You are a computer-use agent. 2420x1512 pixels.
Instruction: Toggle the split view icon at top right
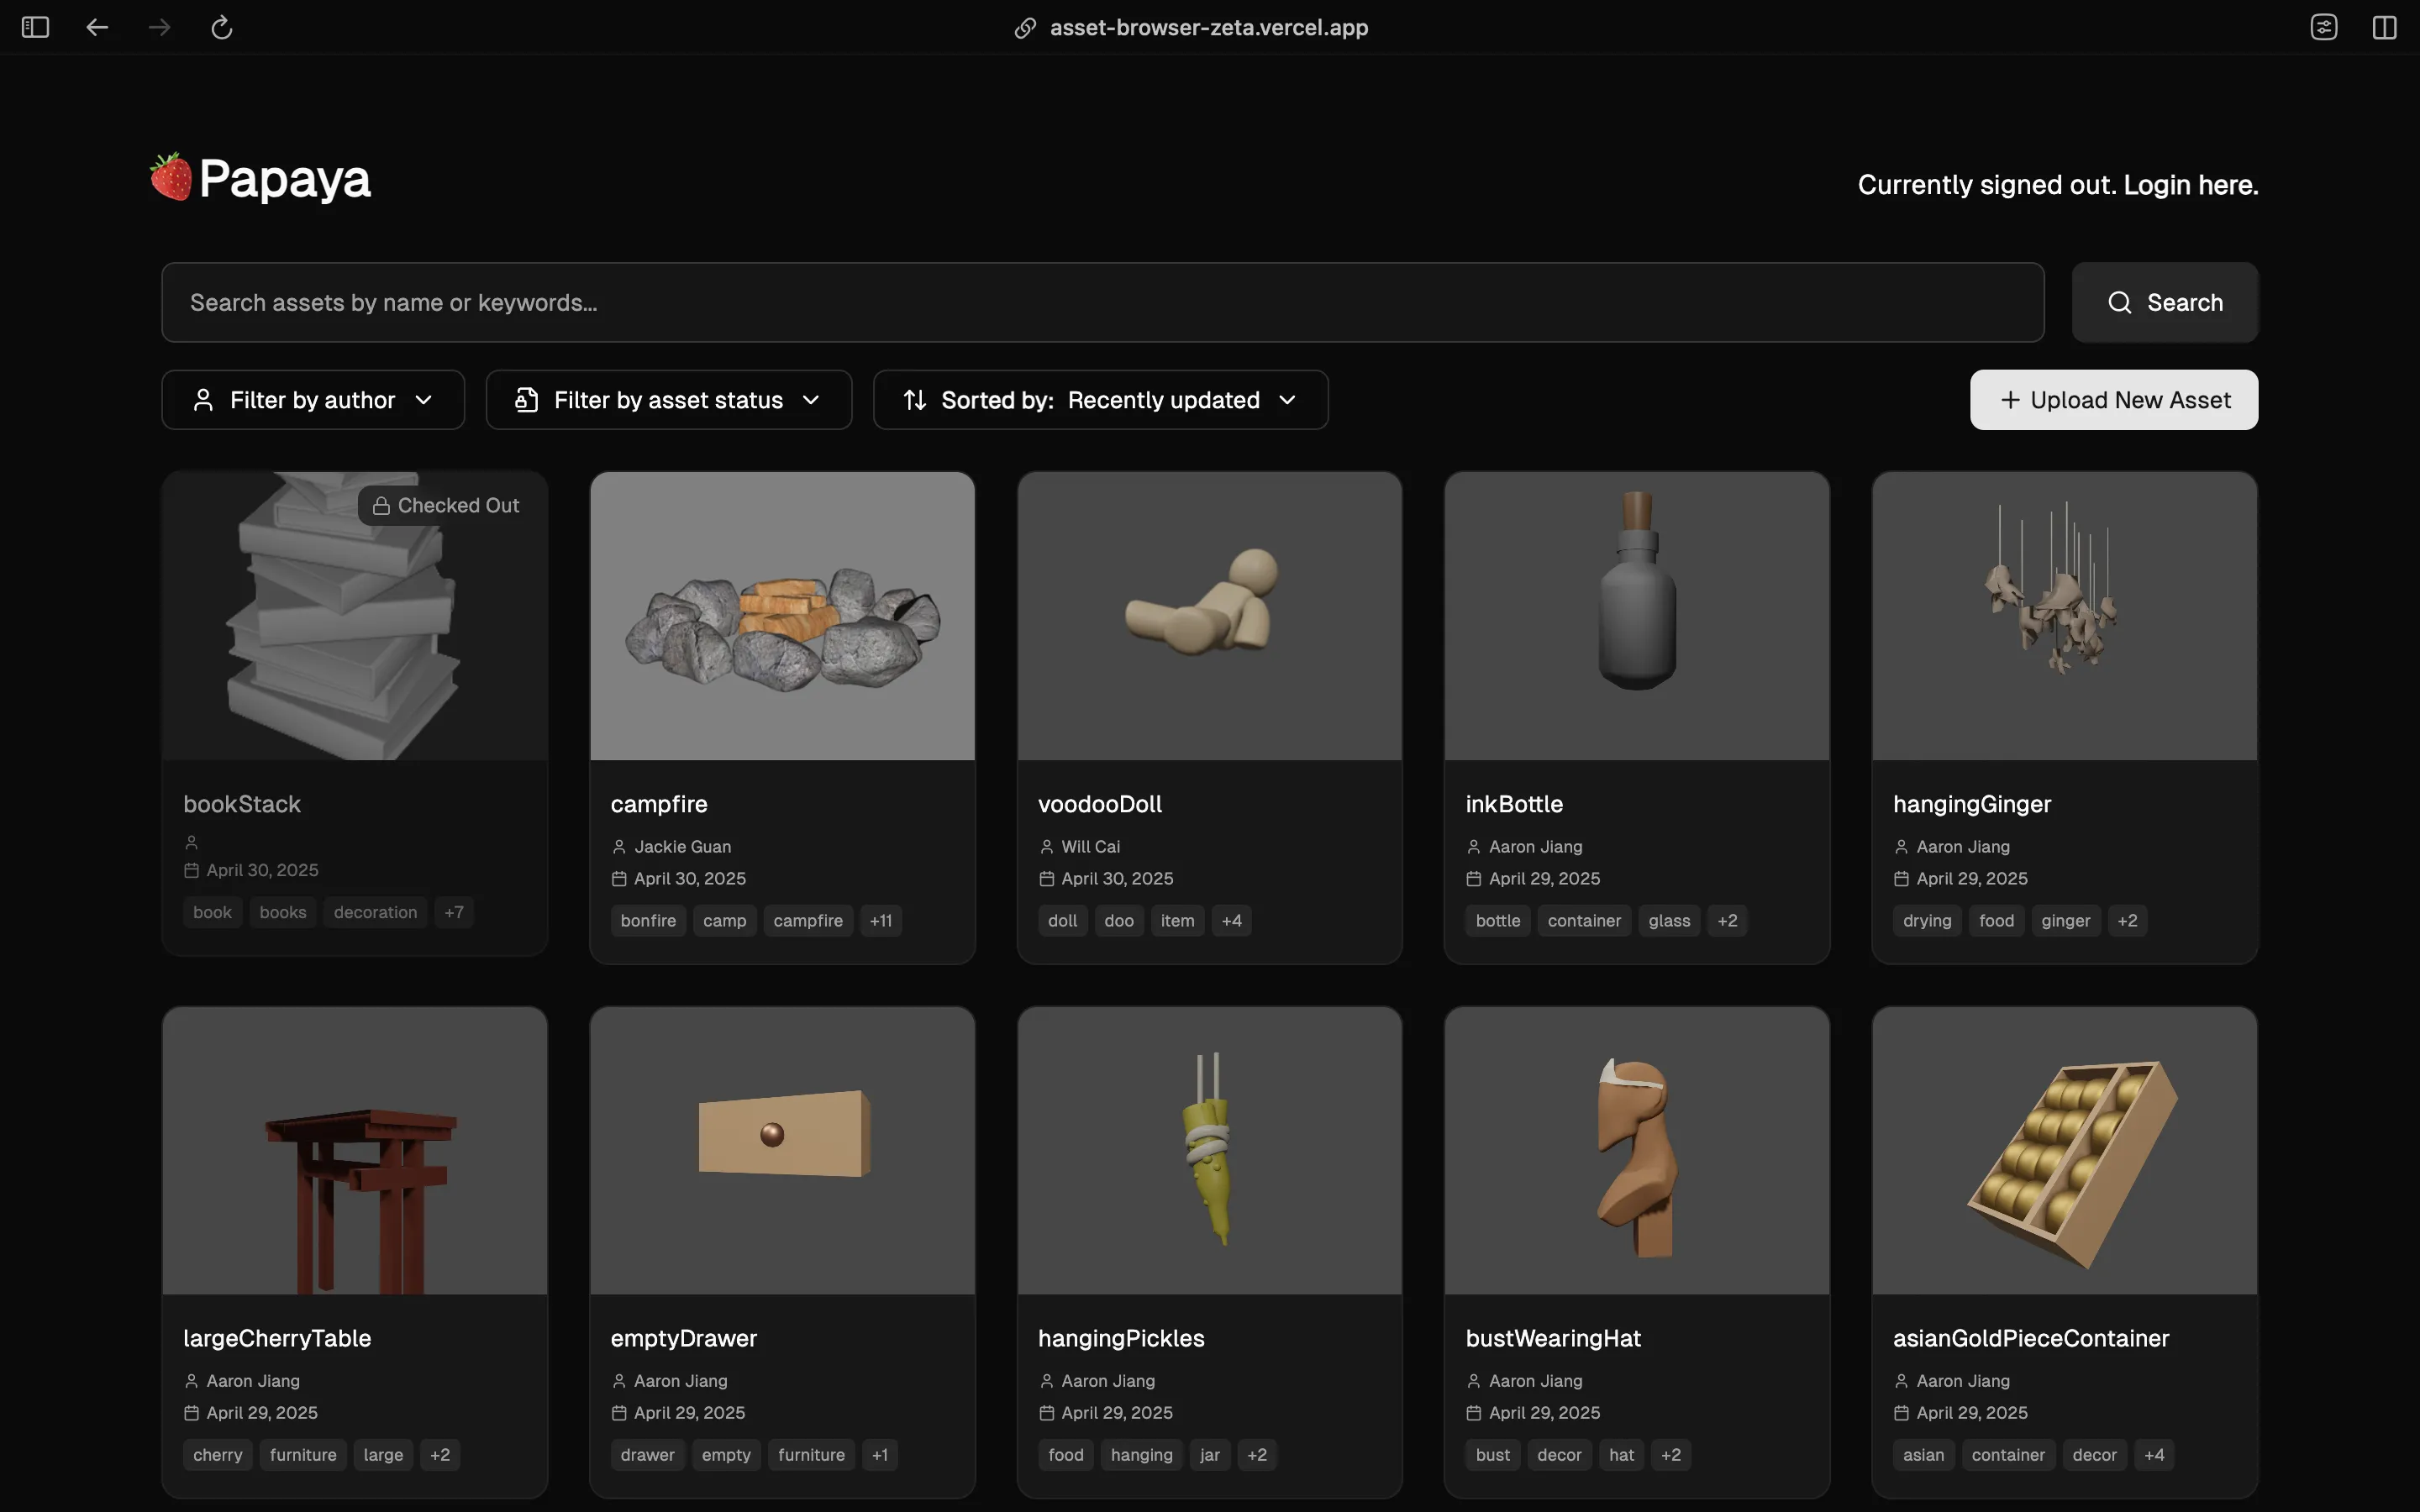2384,27
